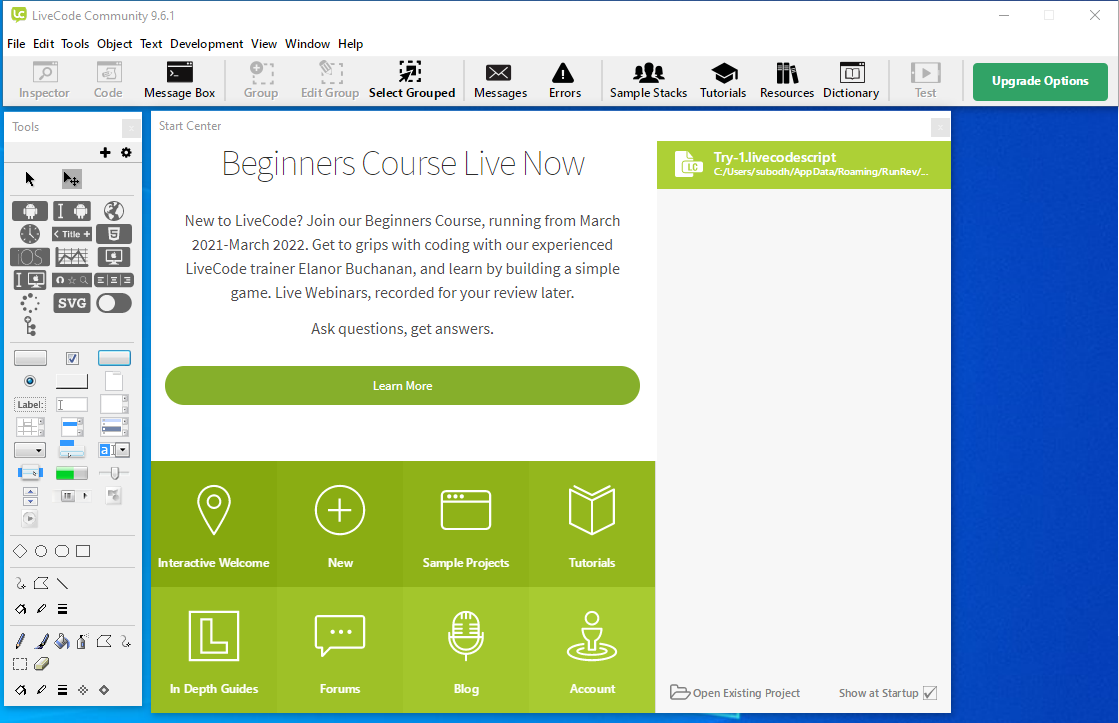Image resolution: width=1119 pixels, height=723 pixels.
Task: Open the Interactive Welcome tile
Action: pos(213,524)
